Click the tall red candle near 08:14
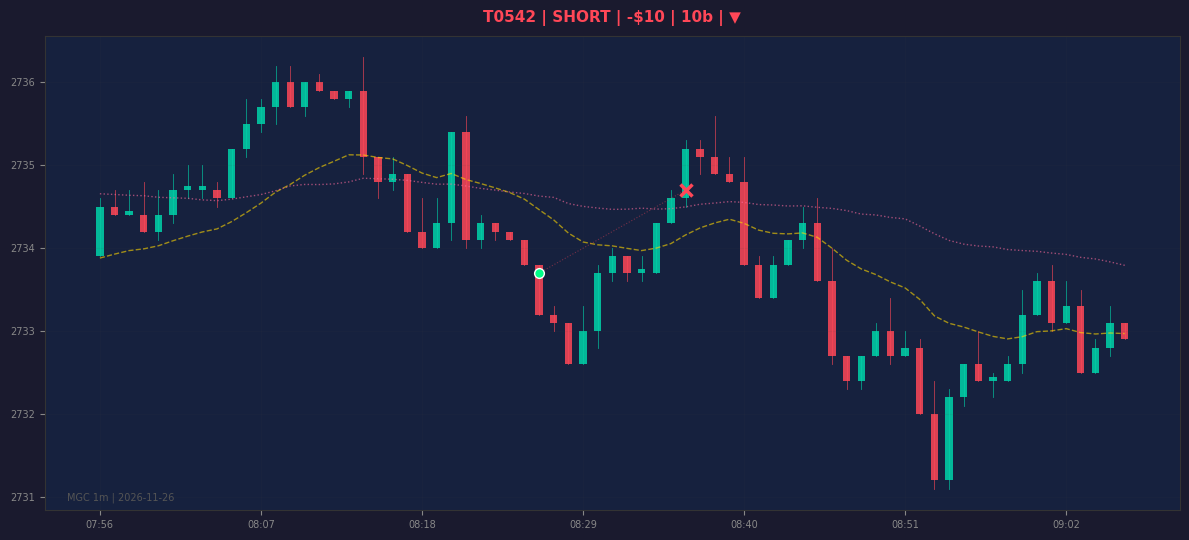 [x=363, y=124]
